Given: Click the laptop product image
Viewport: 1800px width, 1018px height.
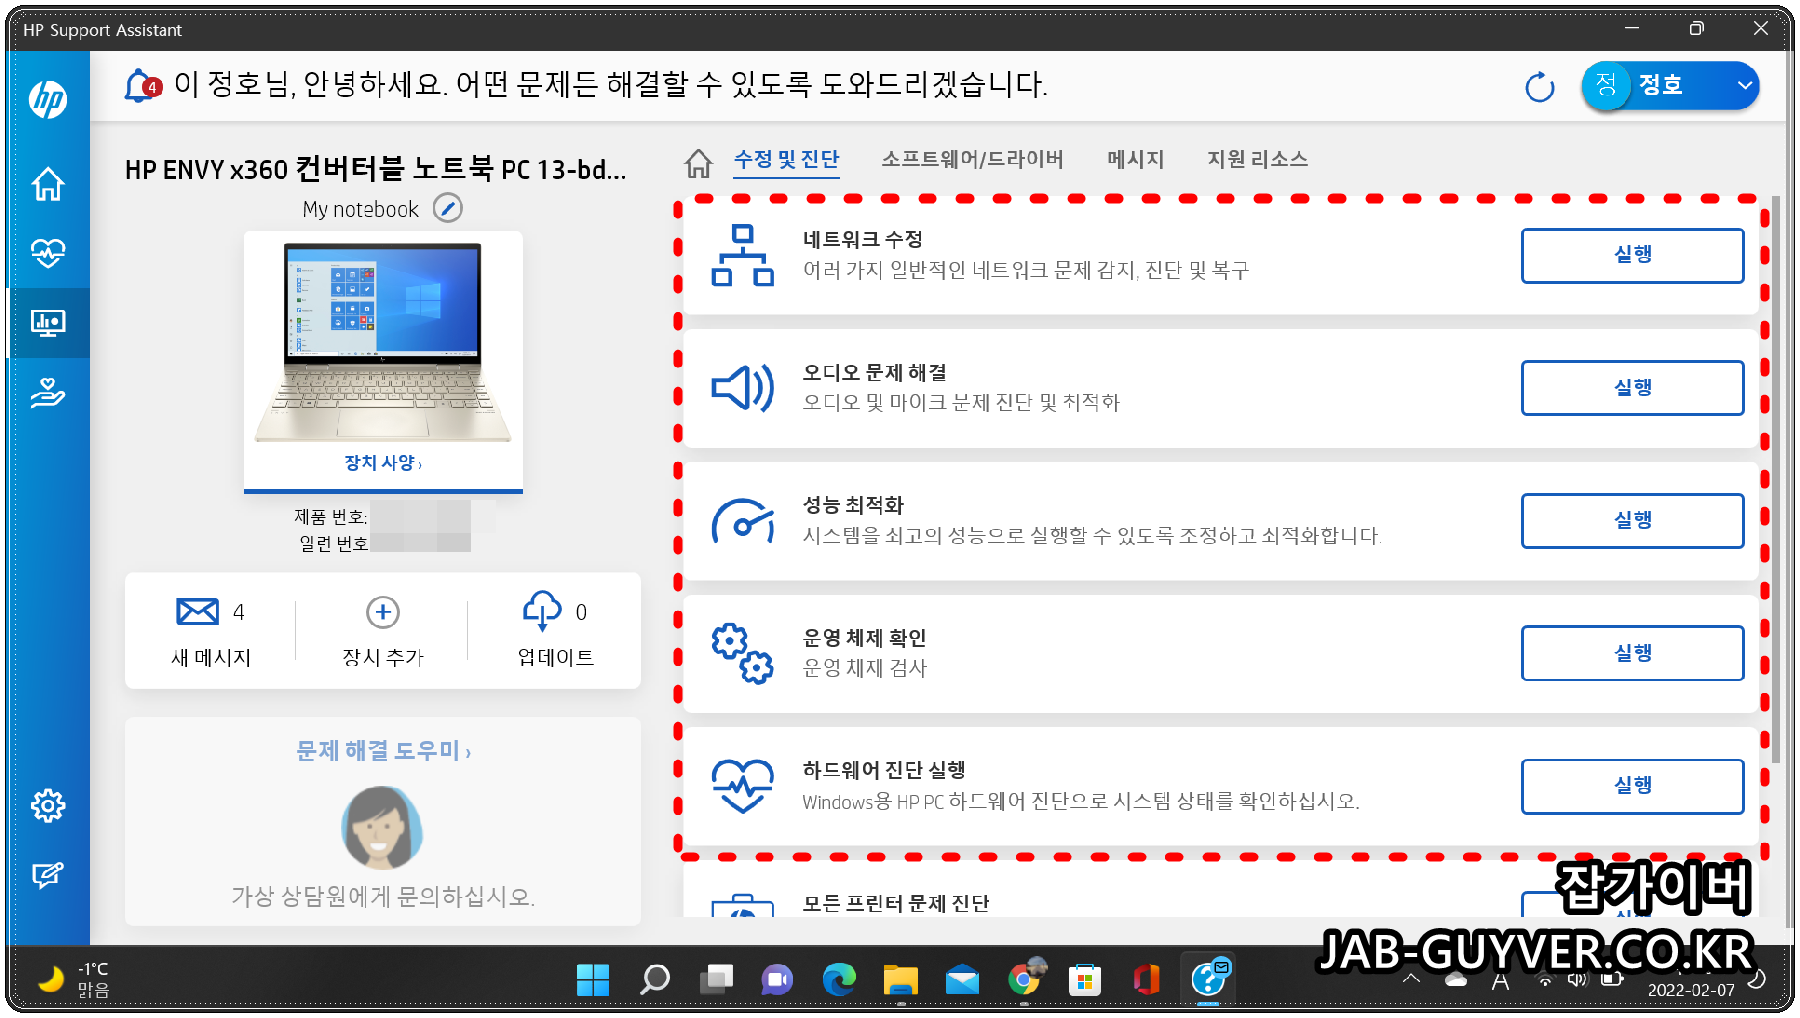Looking at the screenshot, I should pos(383,343).
